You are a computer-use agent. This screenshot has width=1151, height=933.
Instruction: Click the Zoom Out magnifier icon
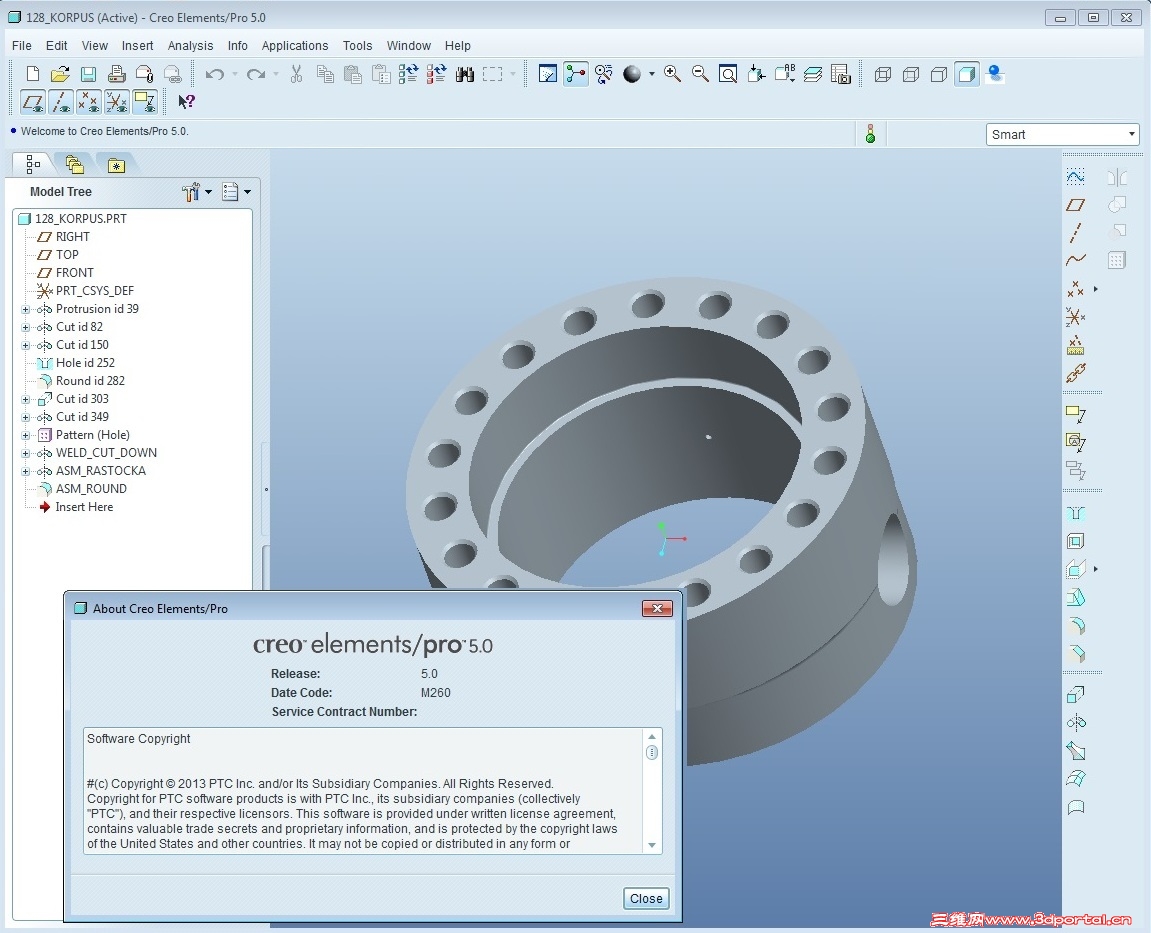click(700, 73)
